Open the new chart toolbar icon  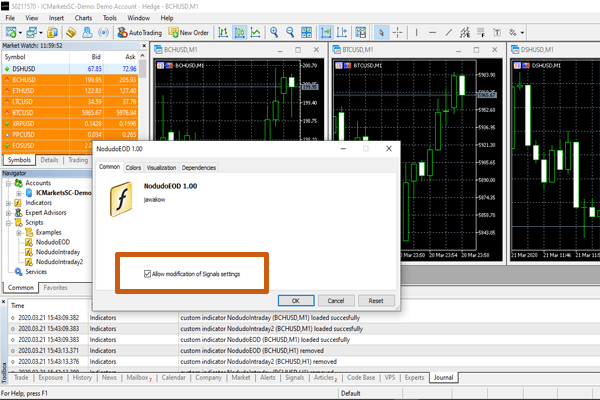(11, 33)
